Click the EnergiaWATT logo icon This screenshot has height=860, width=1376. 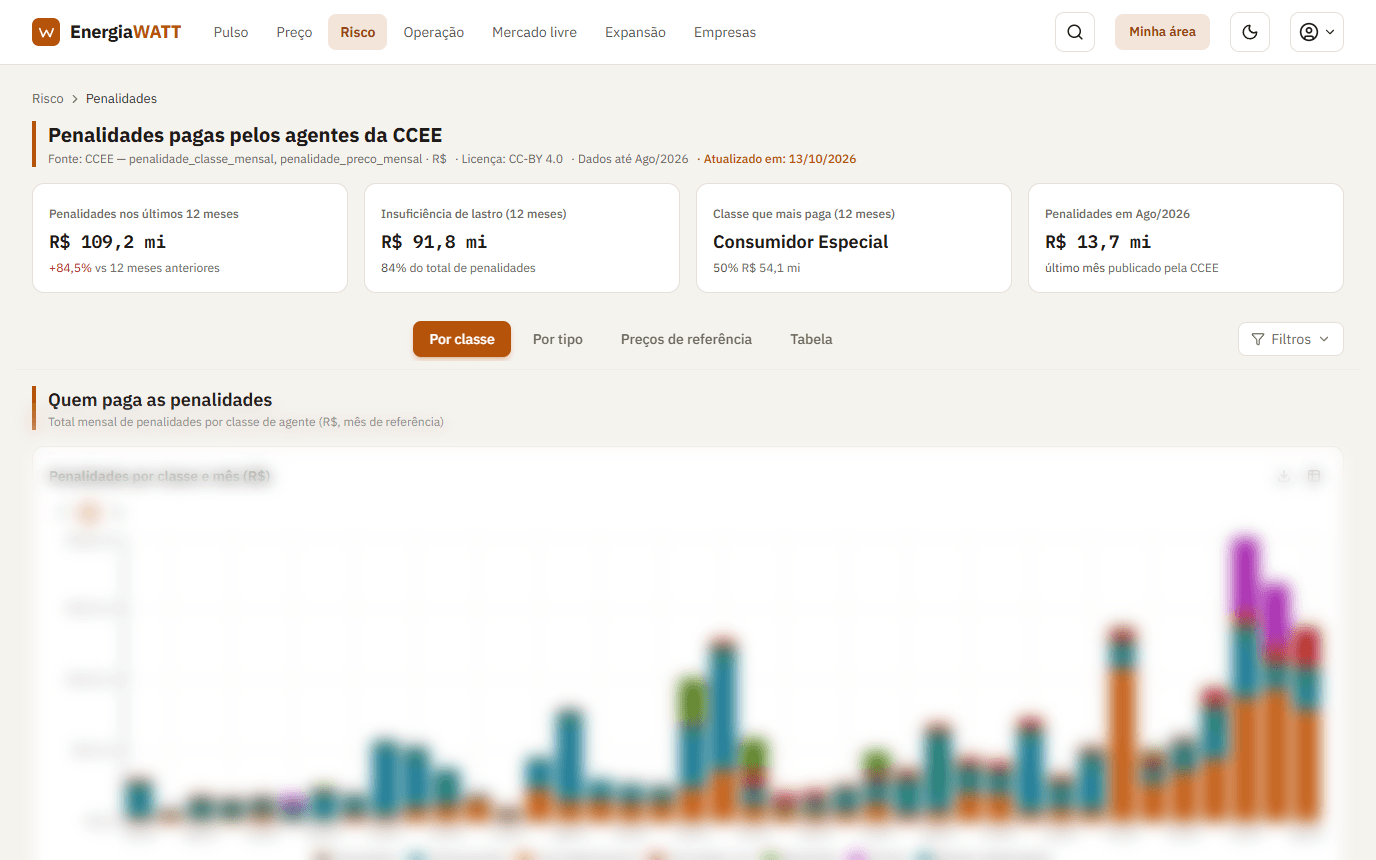(46, 32)
